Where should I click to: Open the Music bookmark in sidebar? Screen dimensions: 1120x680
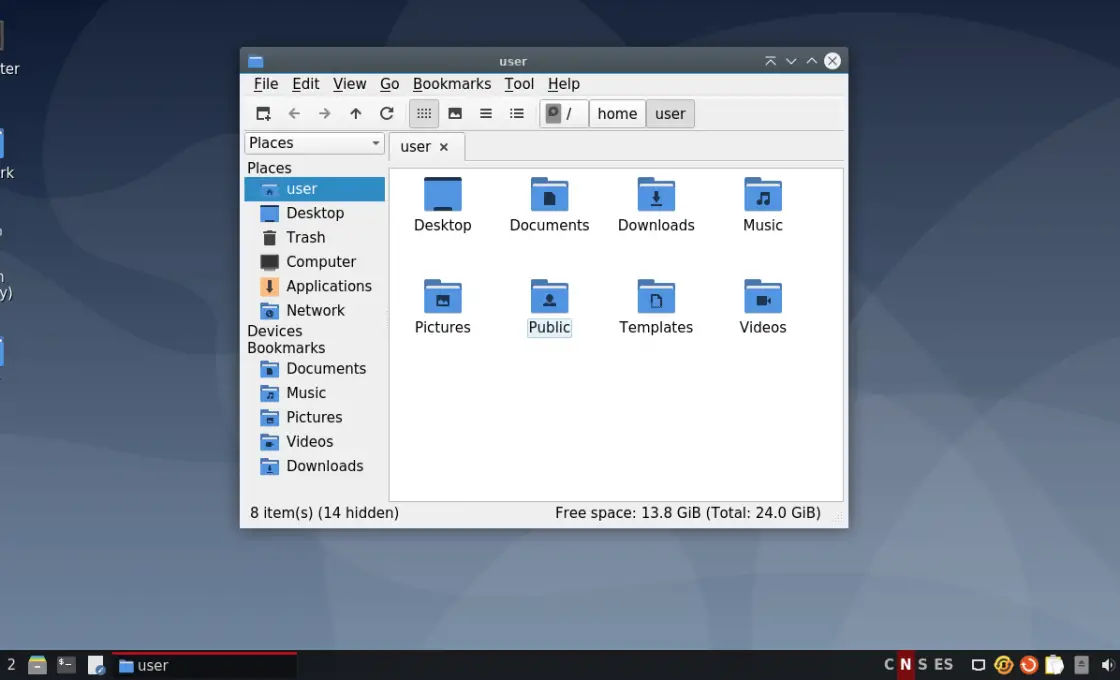pyautogui.click(x=314, y=393)
